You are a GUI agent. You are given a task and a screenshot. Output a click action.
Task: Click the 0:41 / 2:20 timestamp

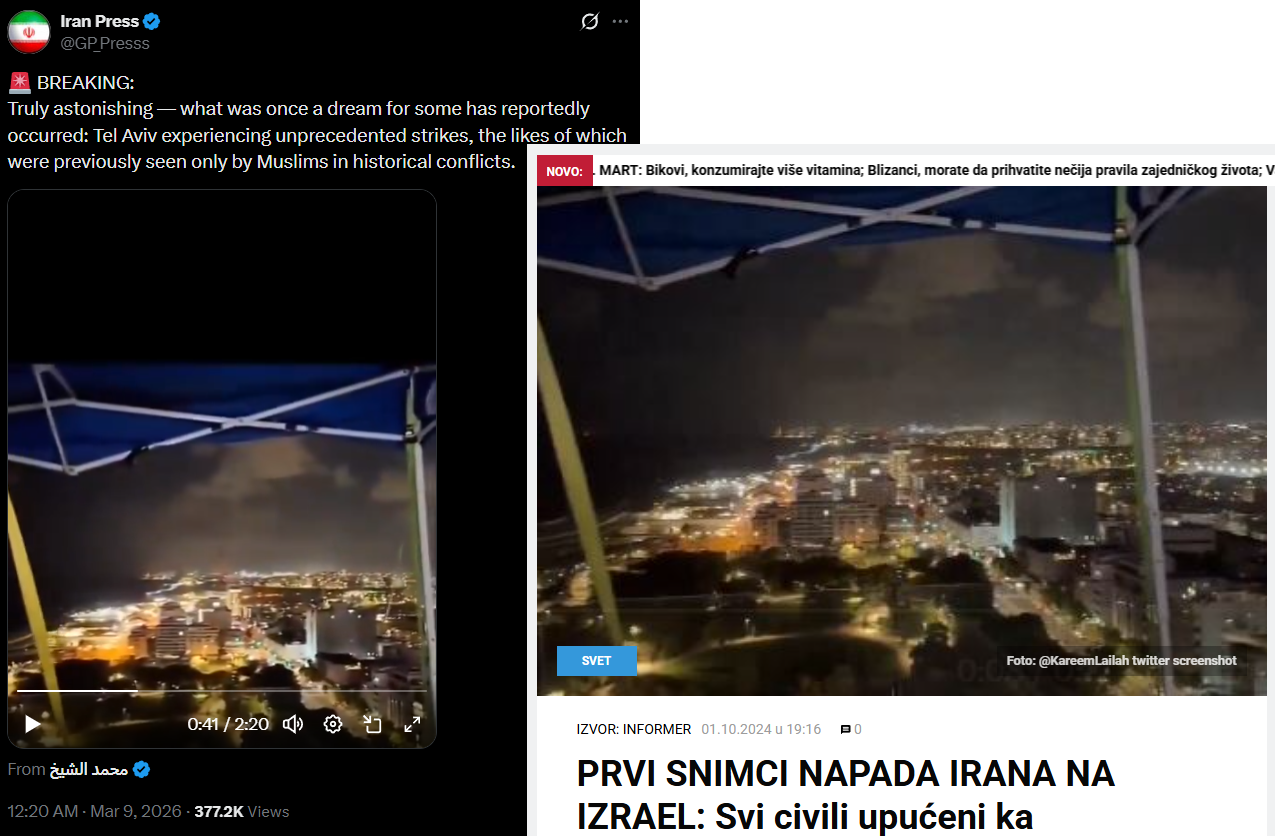click(228, 724)
